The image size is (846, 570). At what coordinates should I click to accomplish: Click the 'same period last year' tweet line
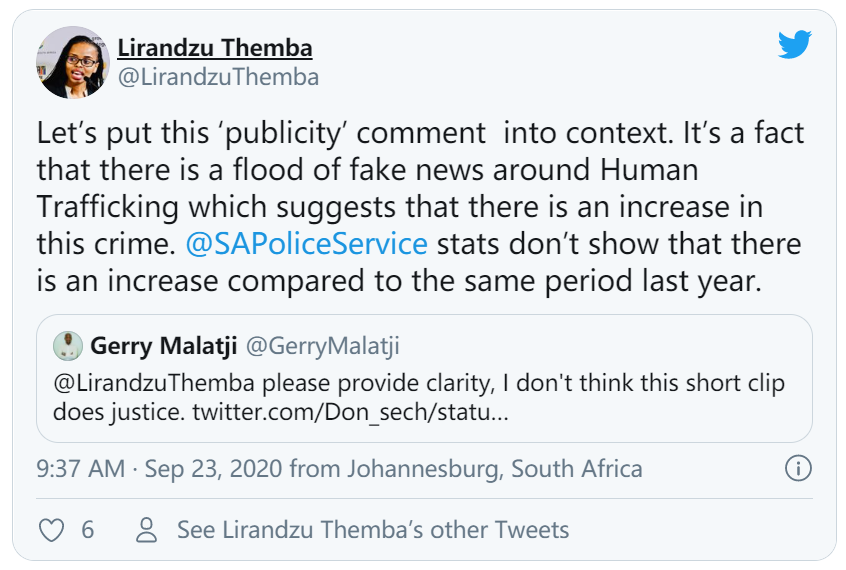point(400,281)
